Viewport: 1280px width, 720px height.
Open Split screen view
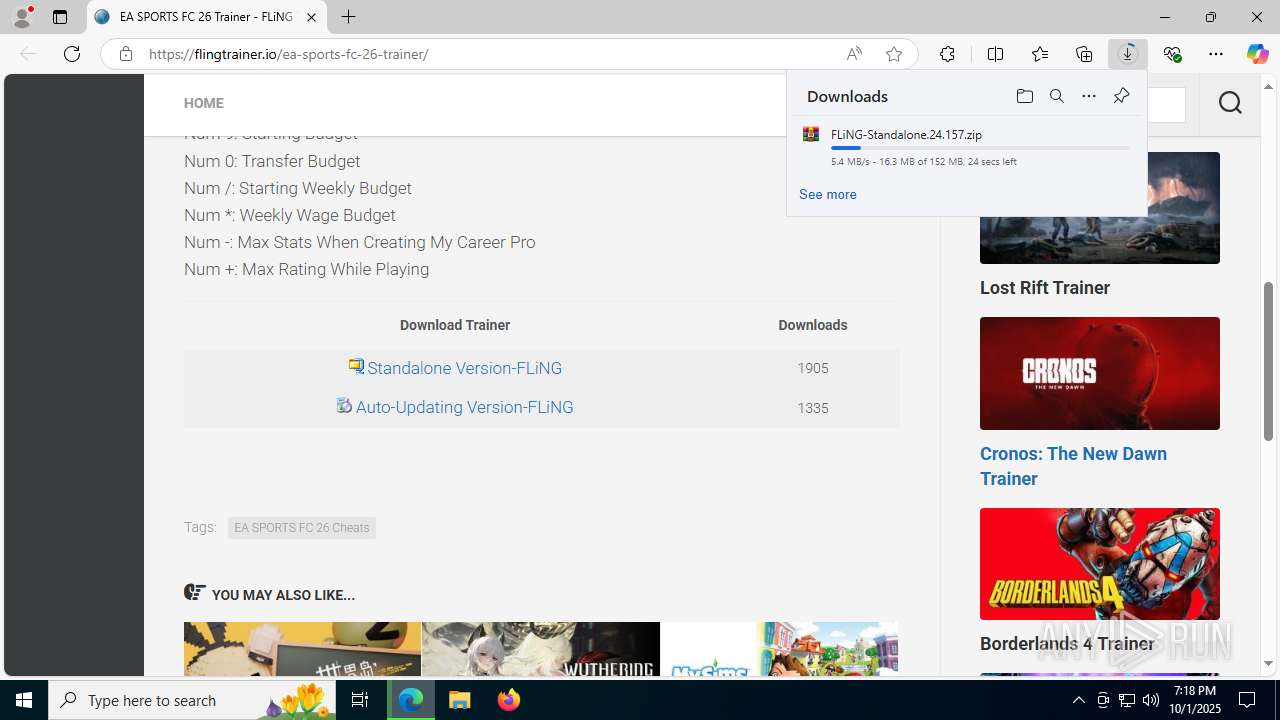[995, 54]
